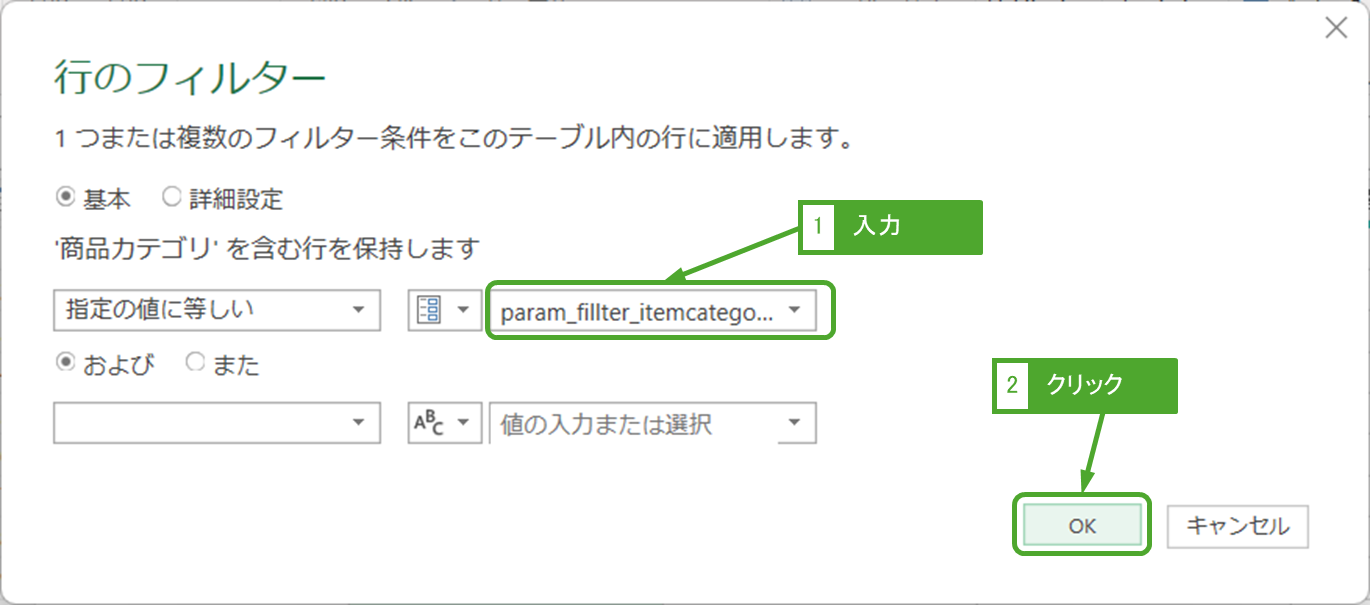Image resolution: width=1370 pixels, height=605 pixels.
Task: Open the 値の入力または選択 dropdown arrow
Action: (794, 423)
